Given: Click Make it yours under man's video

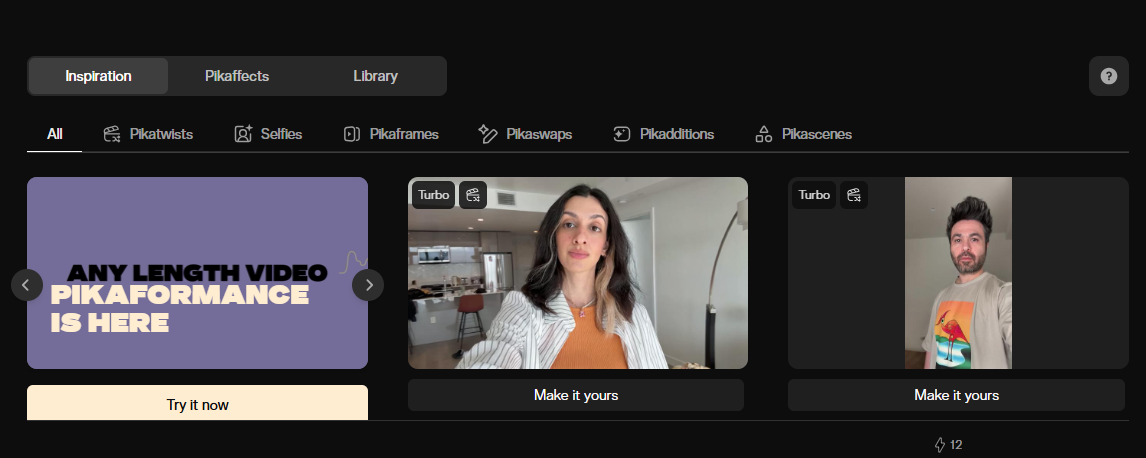Looking at the screenshot, I should tap(956, 395).
